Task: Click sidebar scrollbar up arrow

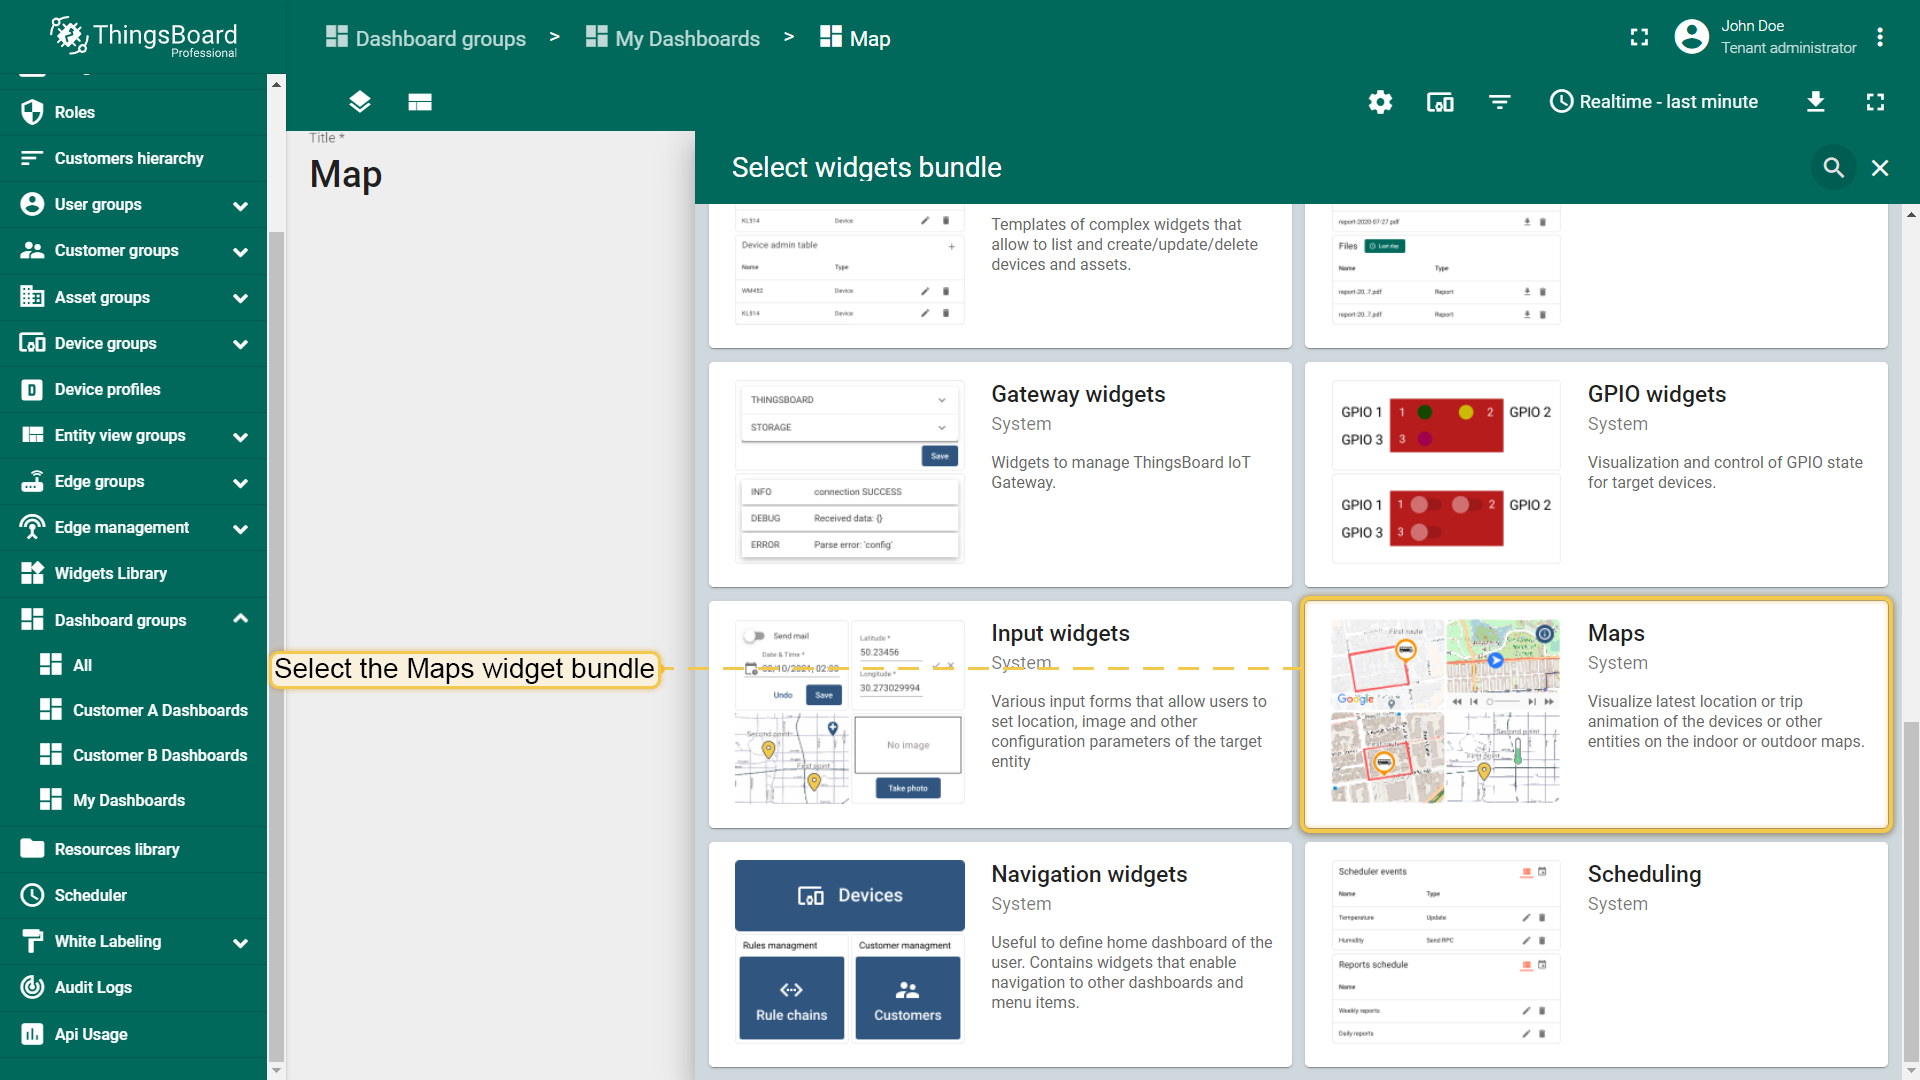Action: pos(276,84)
